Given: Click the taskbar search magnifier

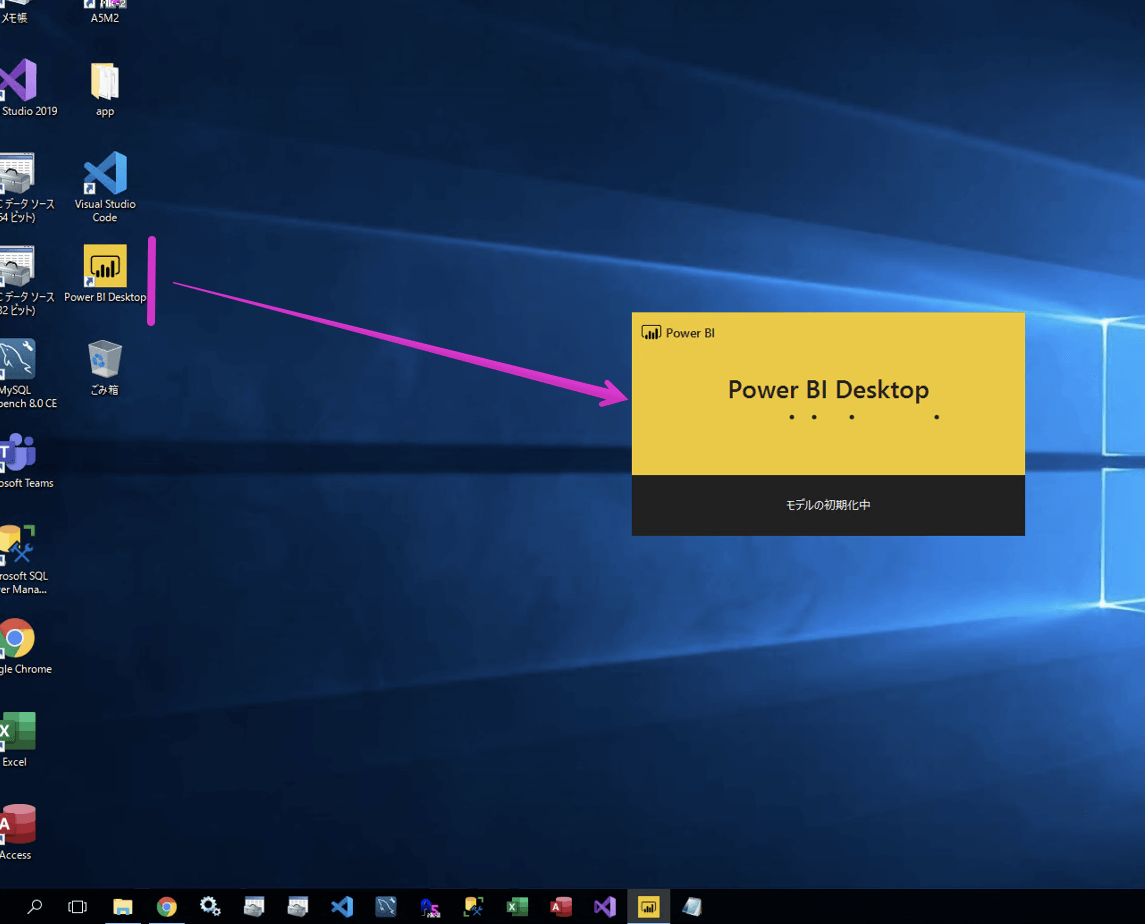Looking at the screenshot, I should 34,906.
